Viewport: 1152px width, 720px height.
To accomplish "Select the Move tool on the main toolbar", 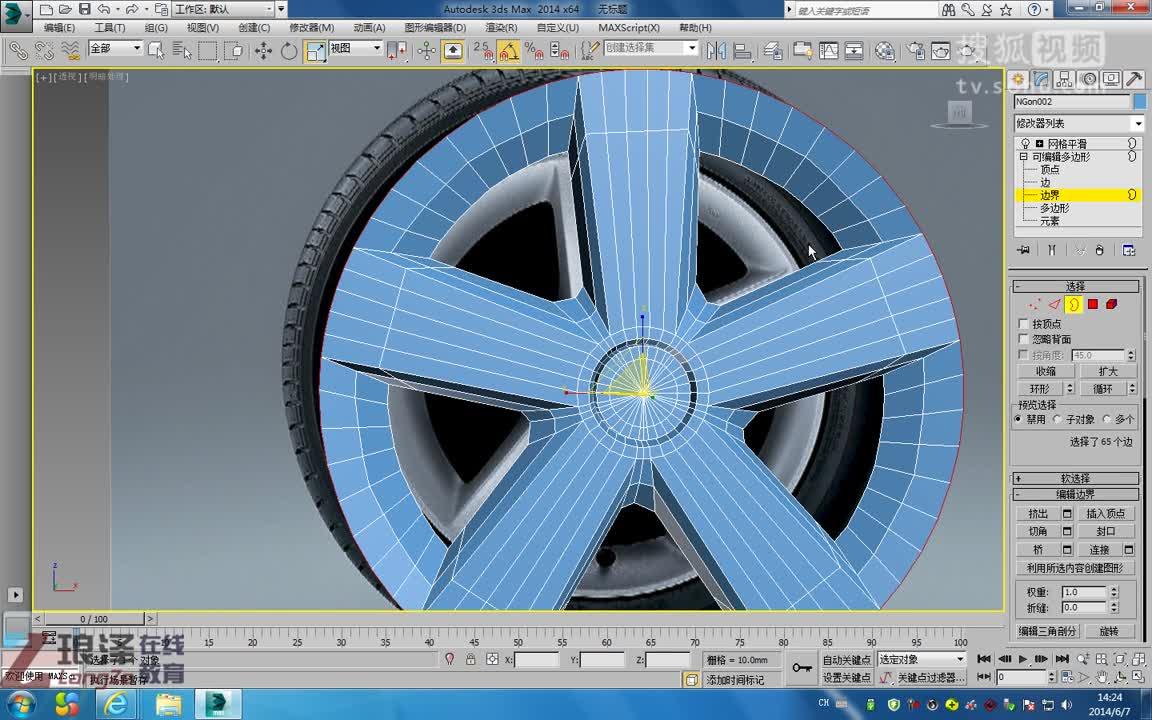I will [264, 52].
